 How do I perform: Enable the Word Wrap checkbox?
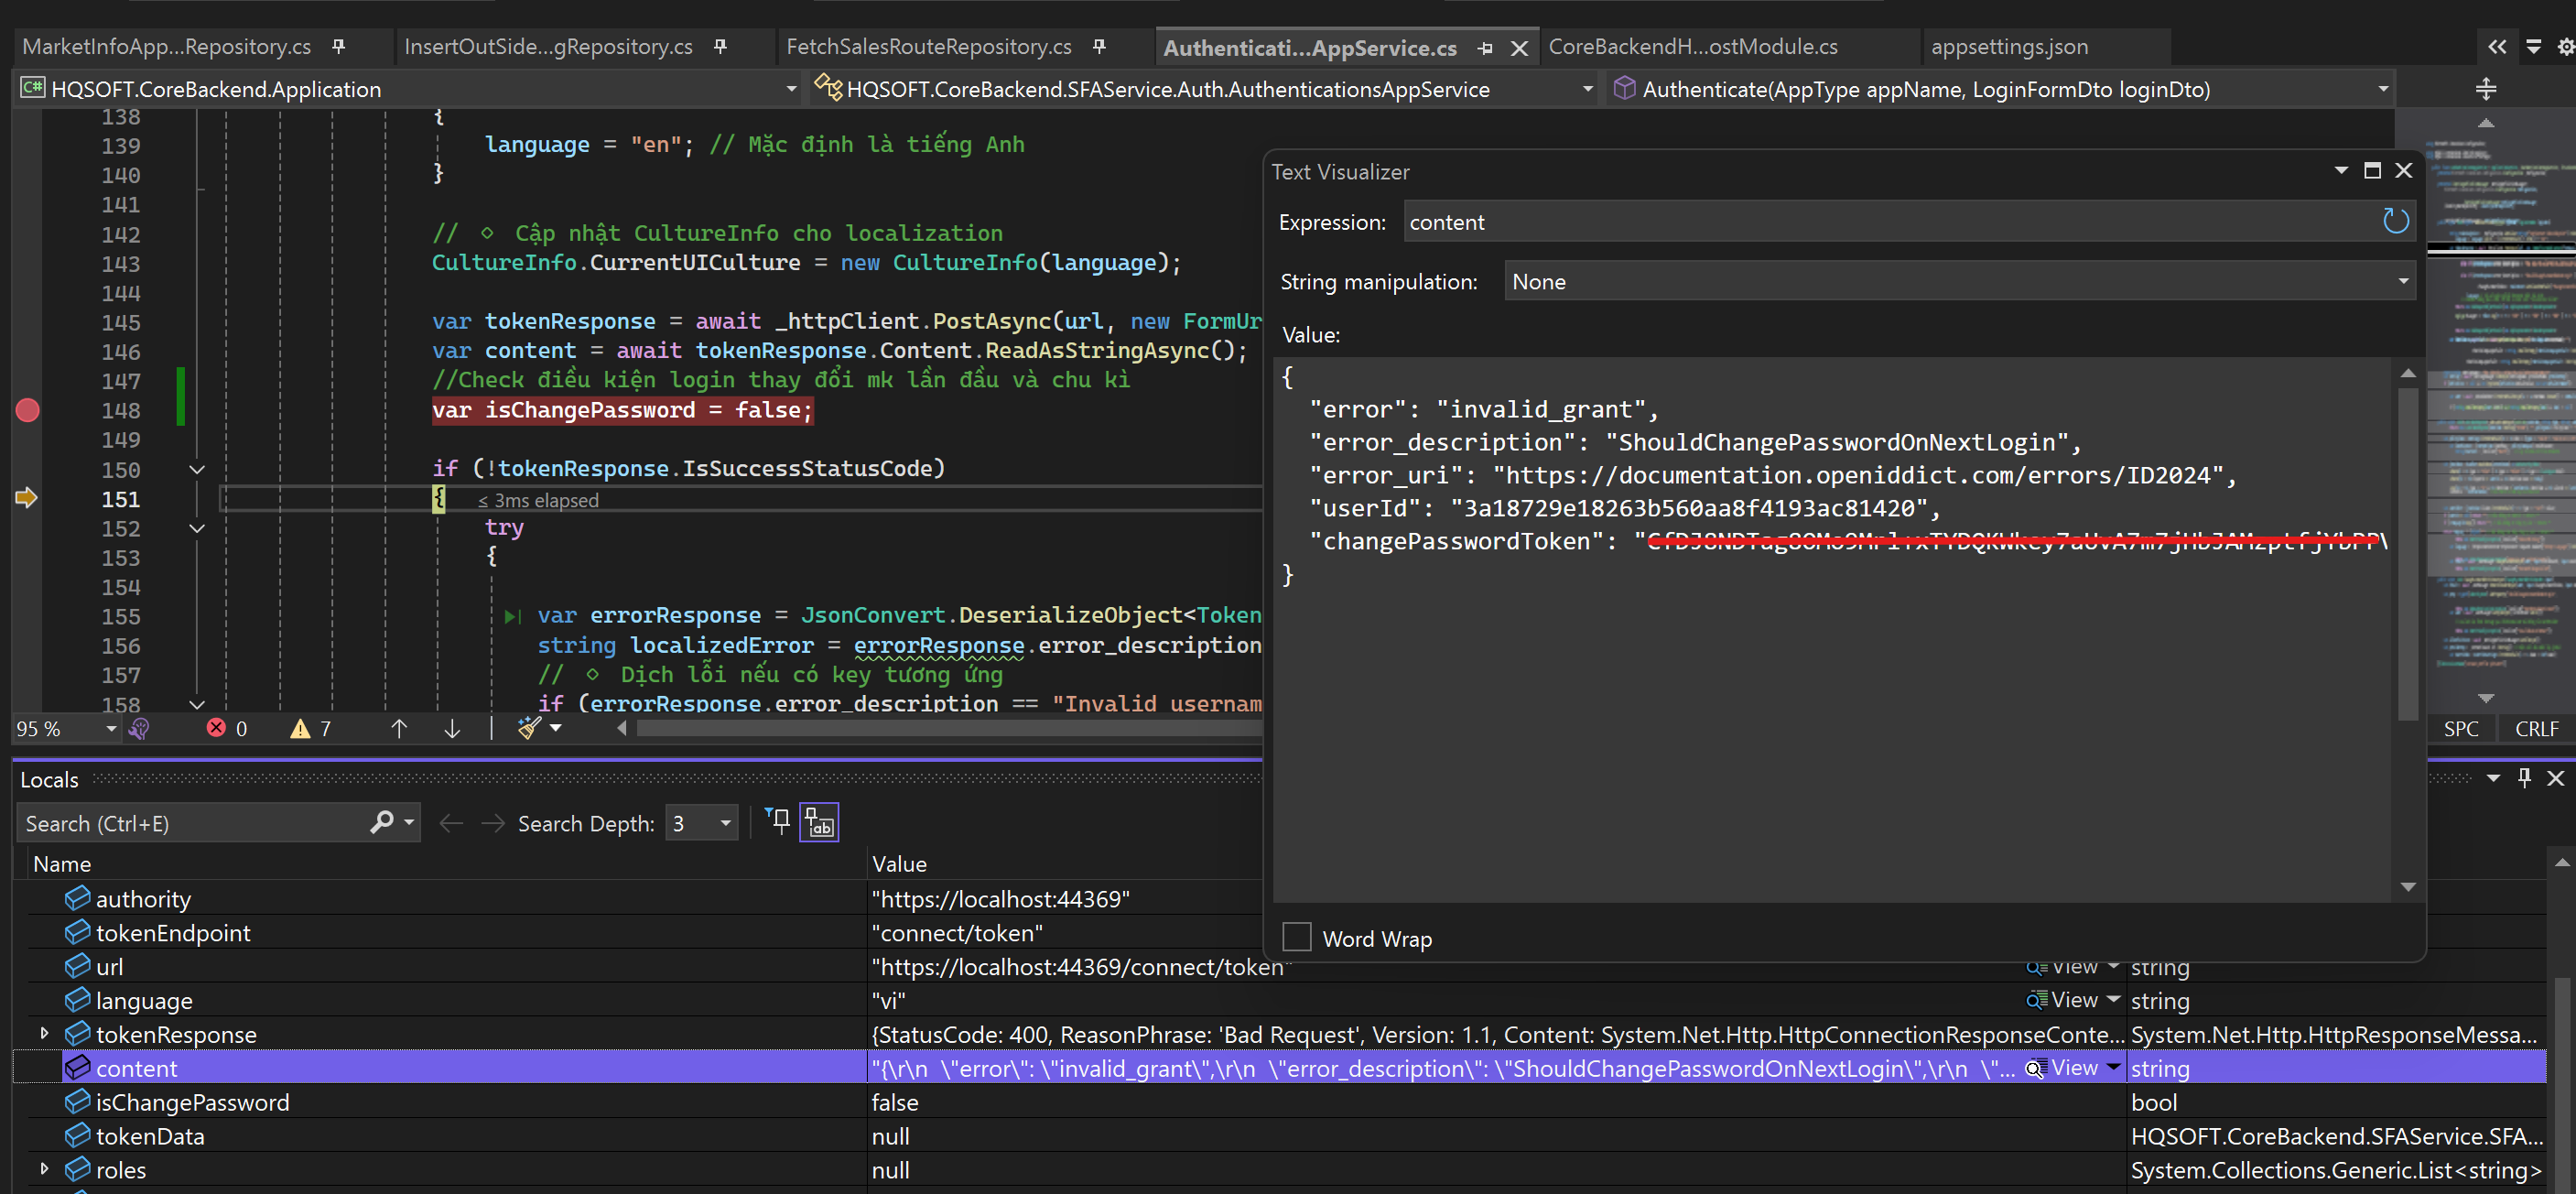click(x=1296, y=937)
